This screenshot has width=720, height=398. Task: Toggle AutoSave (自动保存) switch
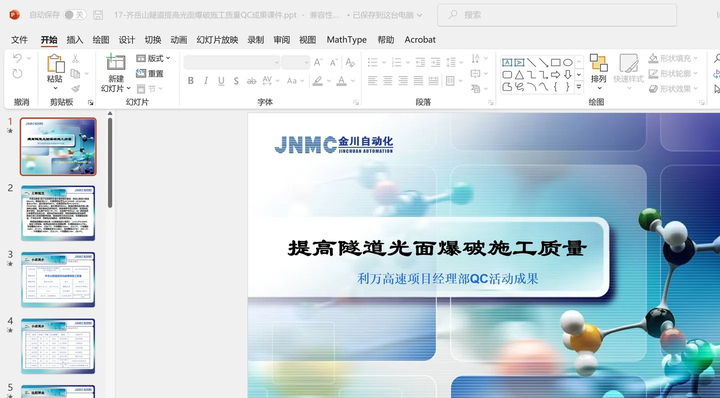75,15
